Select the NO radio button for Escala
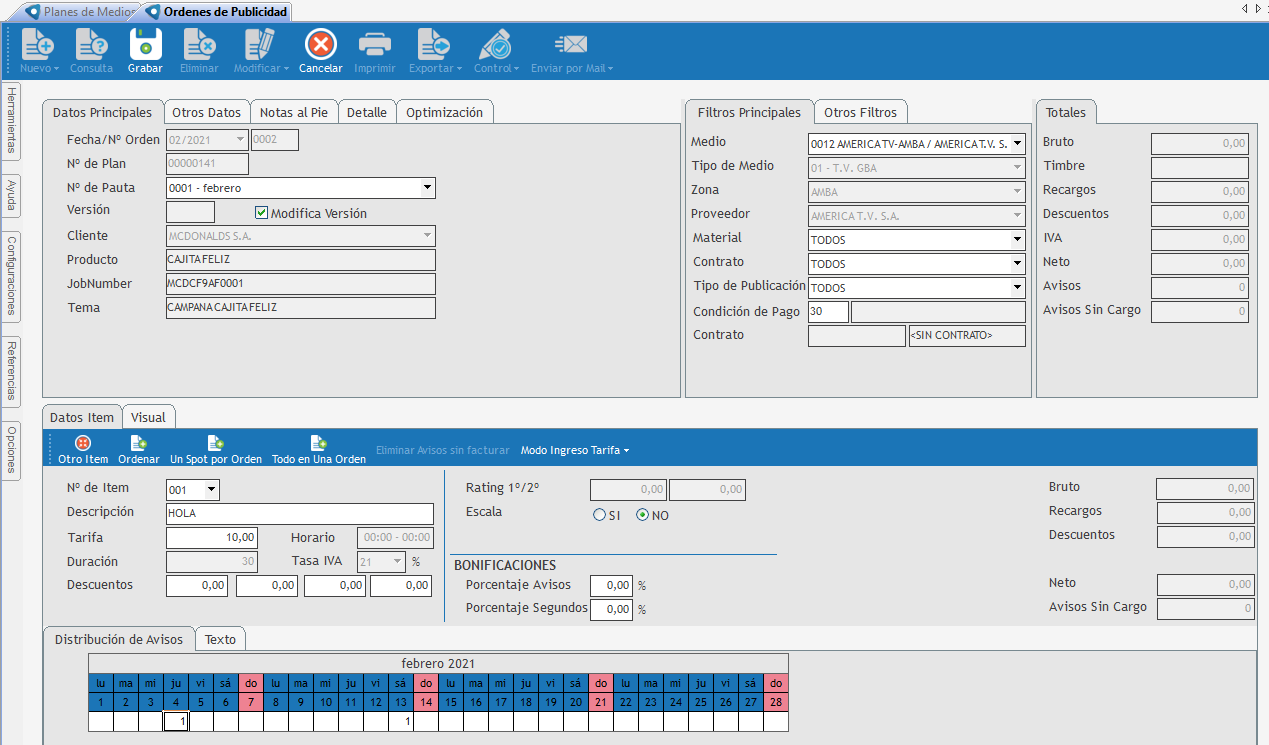Viewport: 1269px width, 745px height. (642, 515)
